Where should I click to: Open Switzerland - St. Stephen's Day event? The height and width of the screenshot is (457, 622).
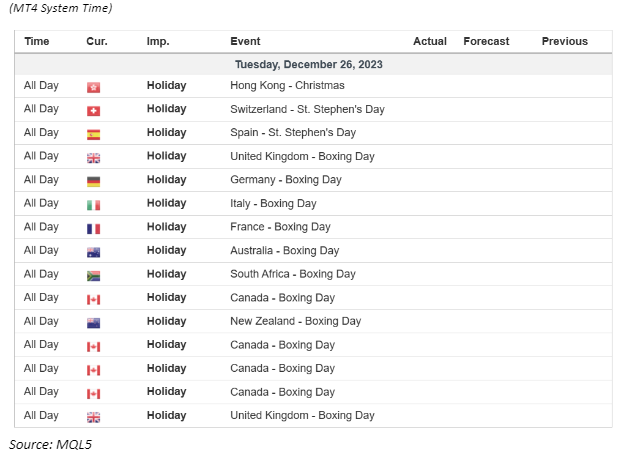pyautogui.click(x=307, y=109)
